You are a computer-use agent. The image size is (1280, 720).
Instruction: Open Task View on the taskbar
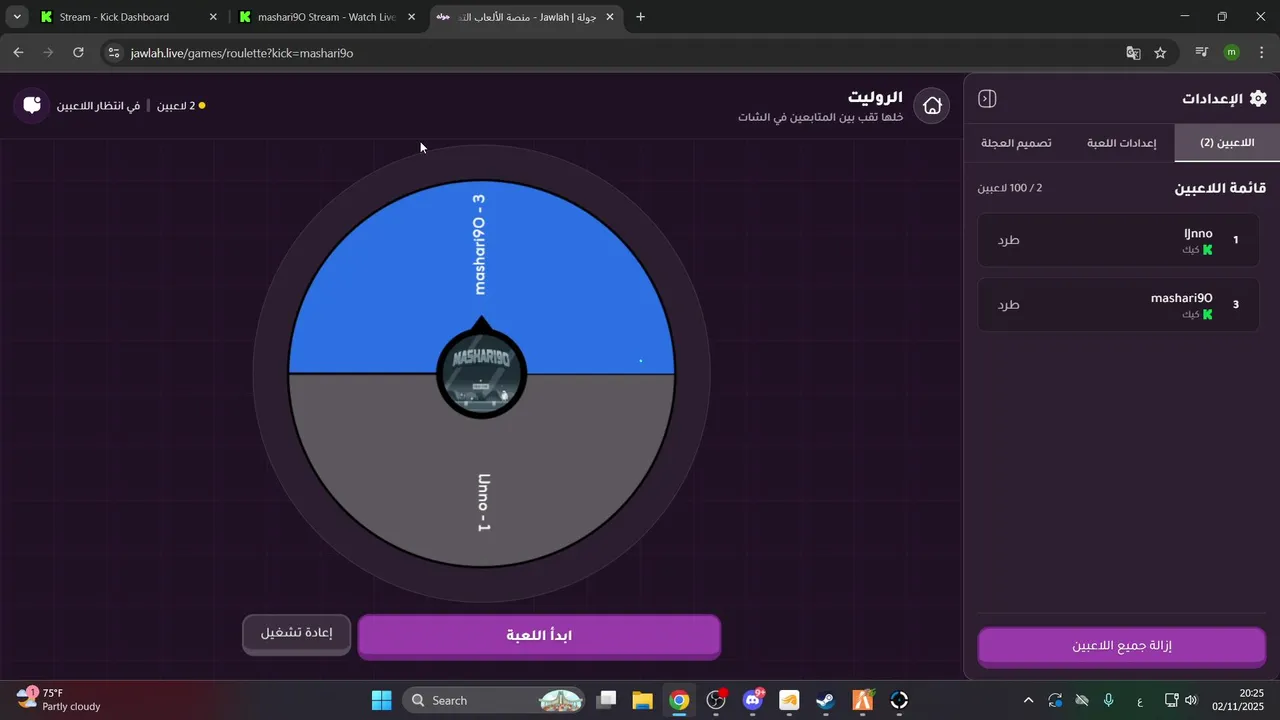click(x=607, y=700)
